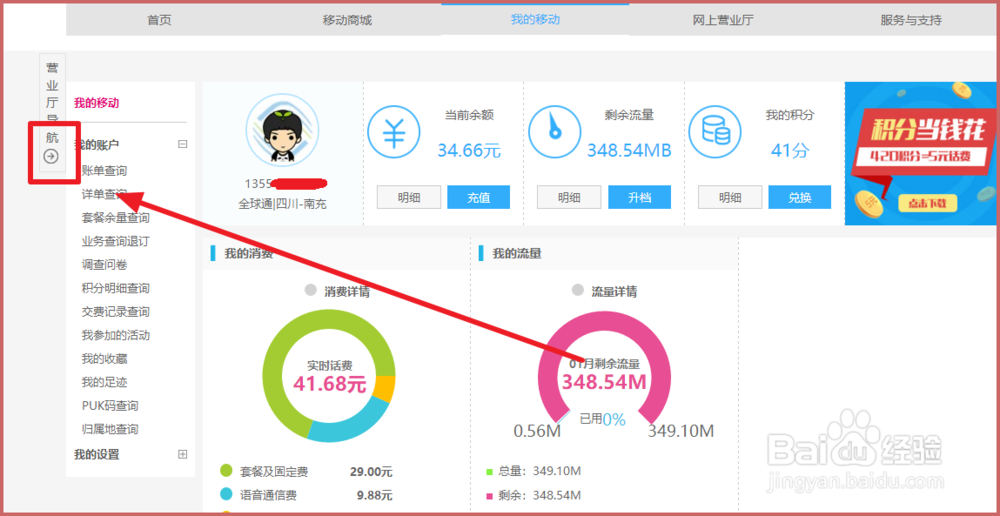This screenshot has height=516, width=1000.
Task: Click the 我的流量 section header
Action: tap(517, 254)
